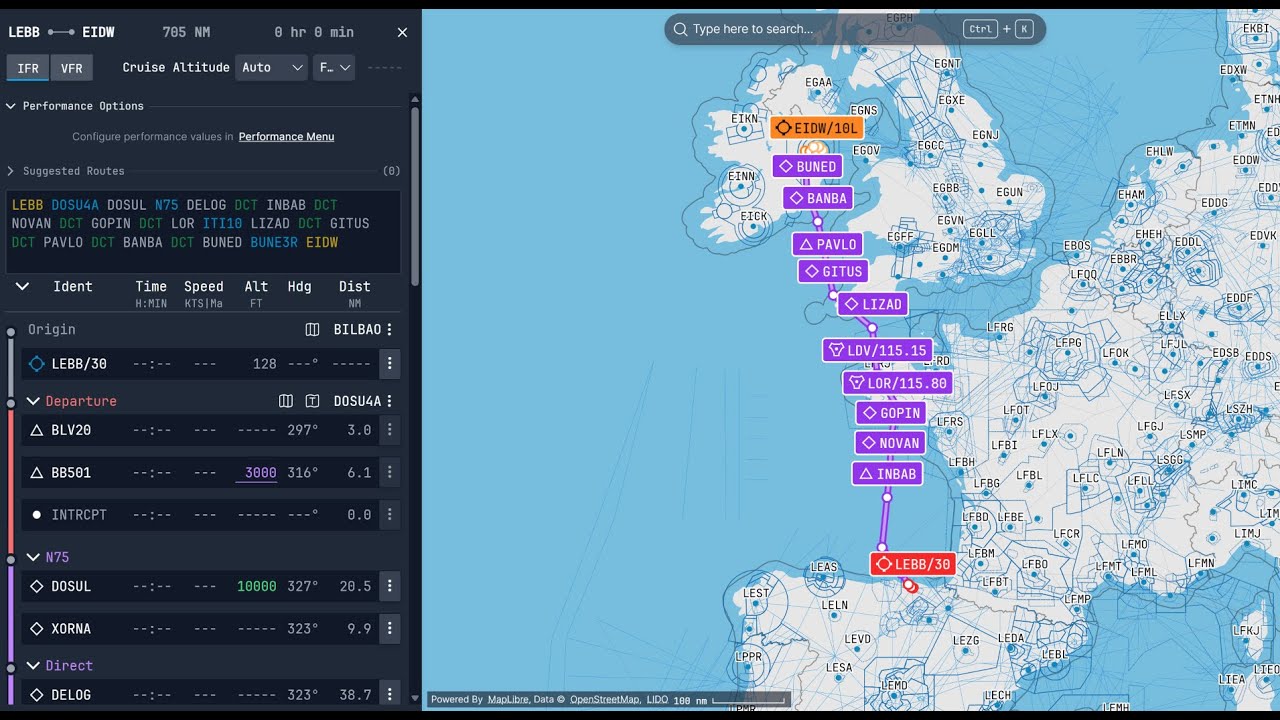Click the OpenStreetMap attribution link
This screenshot has width=1280, height=720.
pyautogui.click(x=604, y=700)
